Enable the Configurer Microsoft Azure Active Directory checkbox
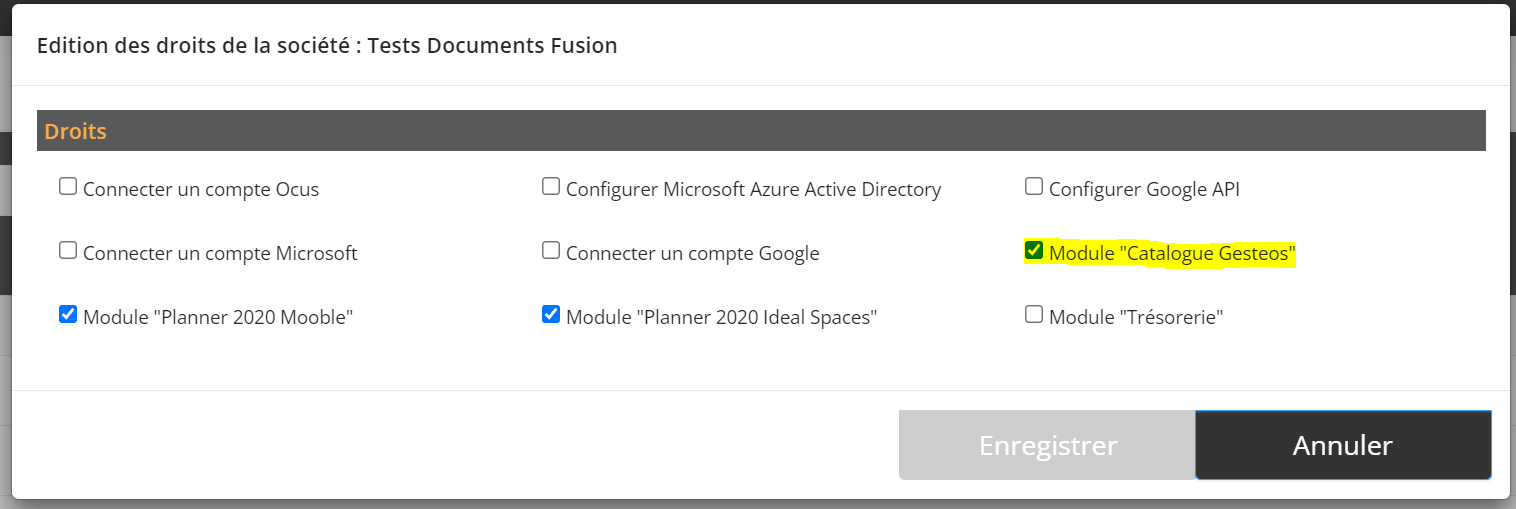 [x=551, y=187]
